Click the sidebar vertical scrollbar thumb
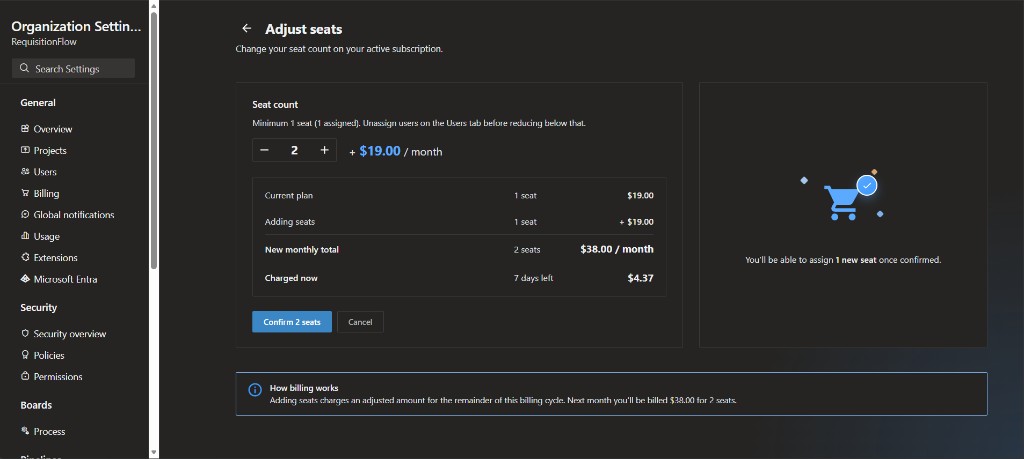The image size is (1024, 459). pos(153,139)
